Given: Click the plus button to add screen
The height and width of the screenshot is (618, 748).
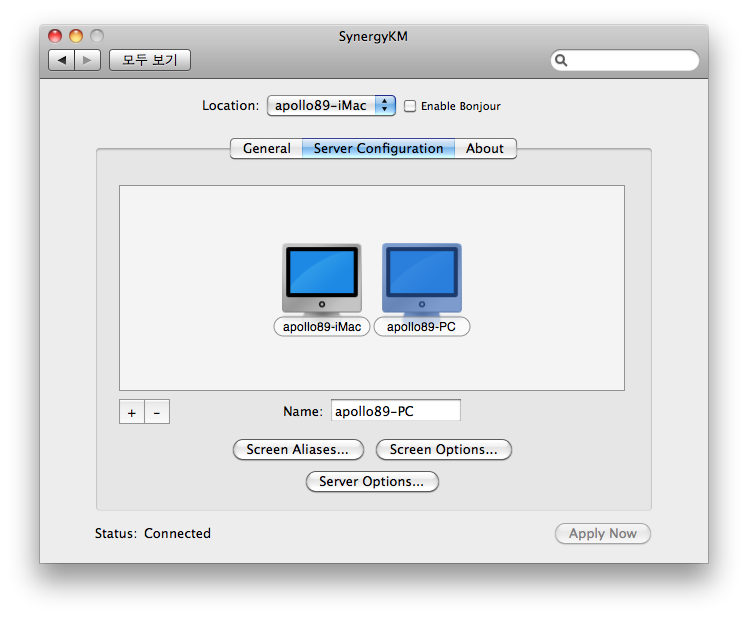Looking at the screenshot, I should tap(132, 412).
